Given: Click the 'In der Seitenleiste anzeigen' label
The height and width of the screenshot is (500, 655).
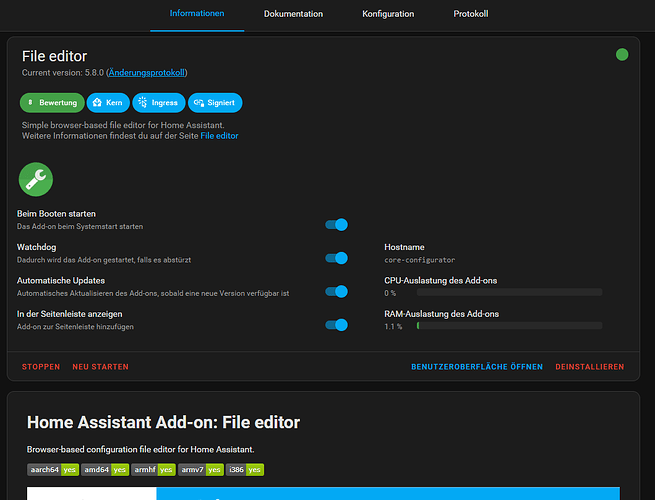Looking at the screenshot, I should [70, 314].
